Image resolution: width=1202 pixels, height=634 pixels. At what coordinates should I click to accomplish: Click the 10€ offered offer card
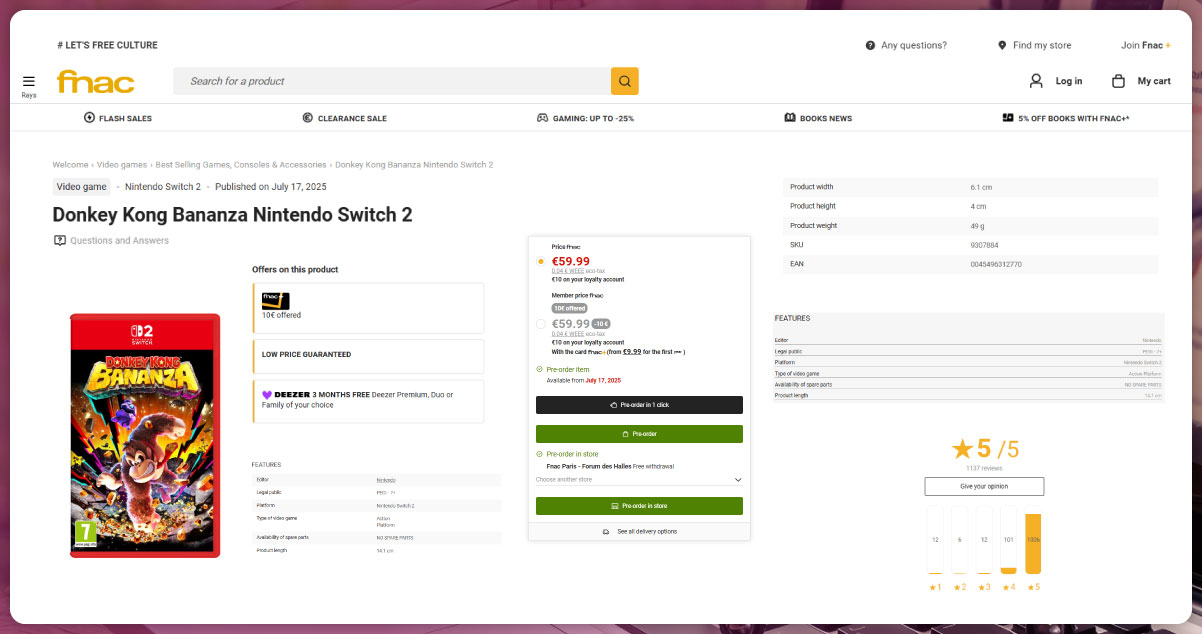[367, 307]
